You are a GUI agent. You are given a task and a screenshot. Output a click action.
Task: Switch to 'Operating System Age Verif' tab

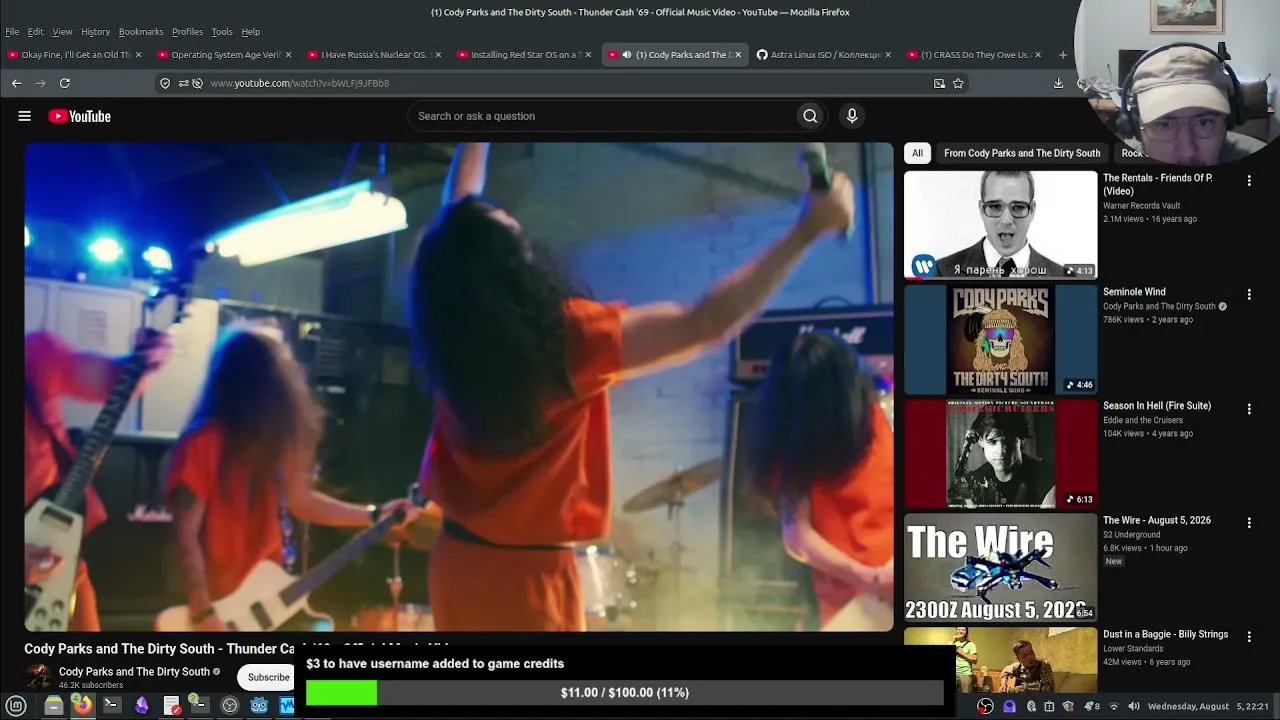225,55
